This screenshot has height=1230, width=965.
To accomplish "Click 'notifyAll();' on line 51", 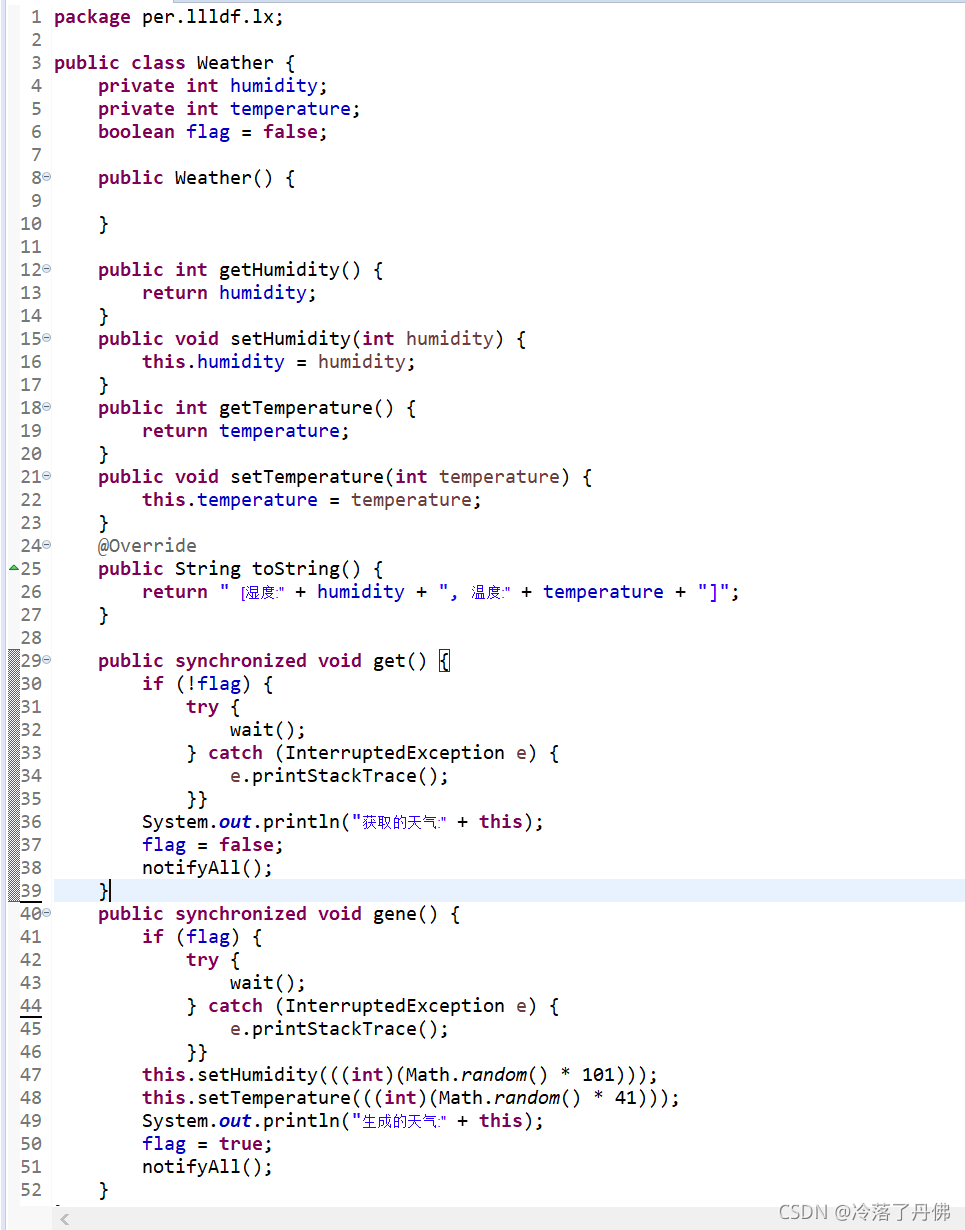I will 207,1167.
